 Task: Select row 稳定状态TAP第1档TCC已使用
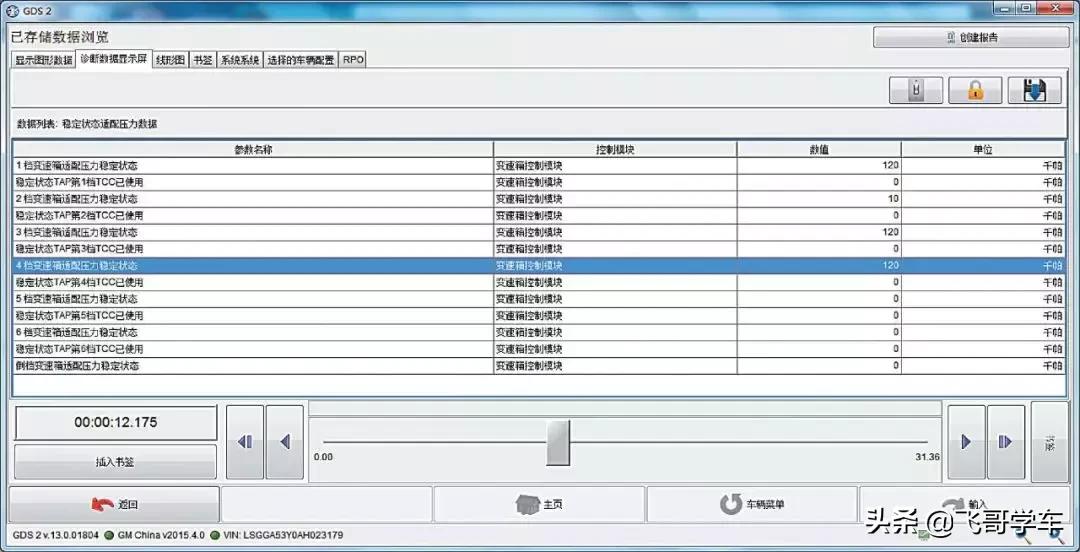539,182
